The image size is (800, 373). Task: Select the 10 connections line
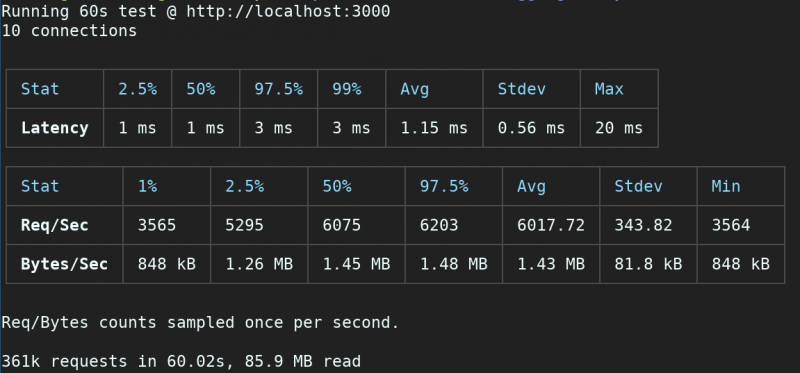pos(69,31)
